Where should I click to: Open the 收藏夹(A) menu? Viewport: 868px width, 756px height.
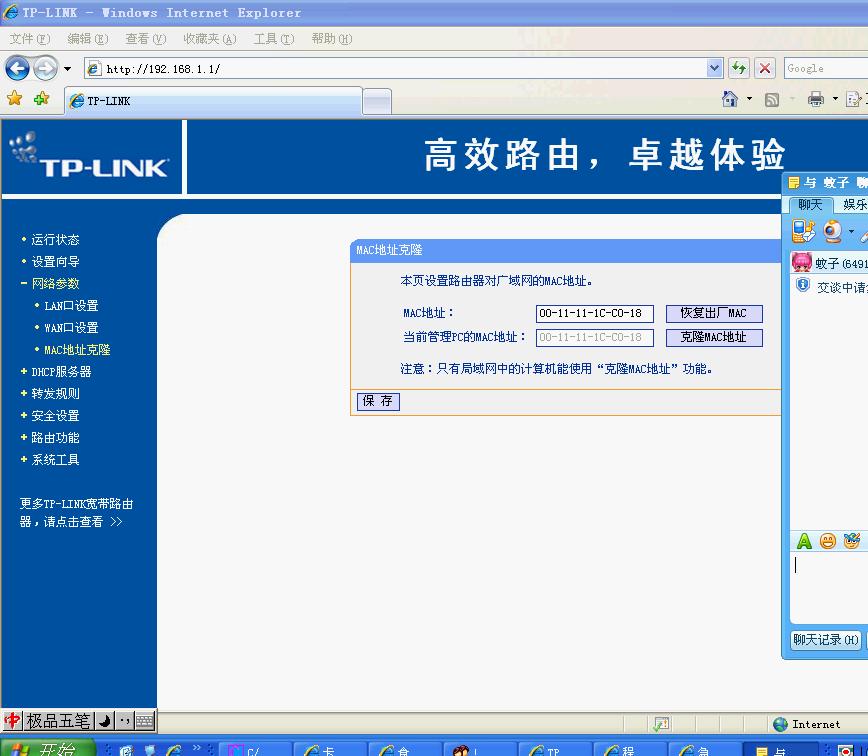click(x=210, y=39)
